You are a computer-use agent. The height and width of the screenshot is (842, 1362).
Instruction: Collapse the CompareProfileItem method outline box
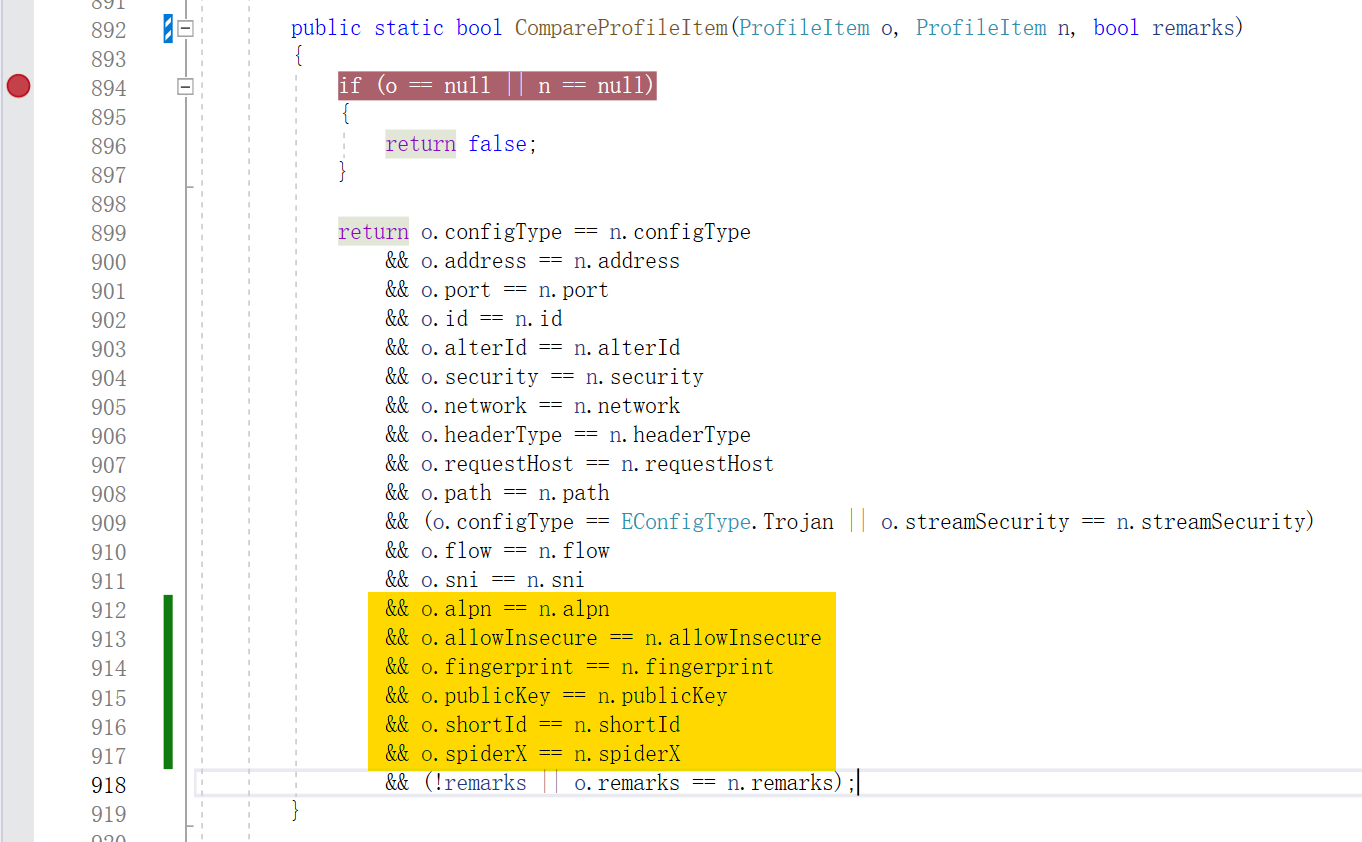click(x=184, y=30)
